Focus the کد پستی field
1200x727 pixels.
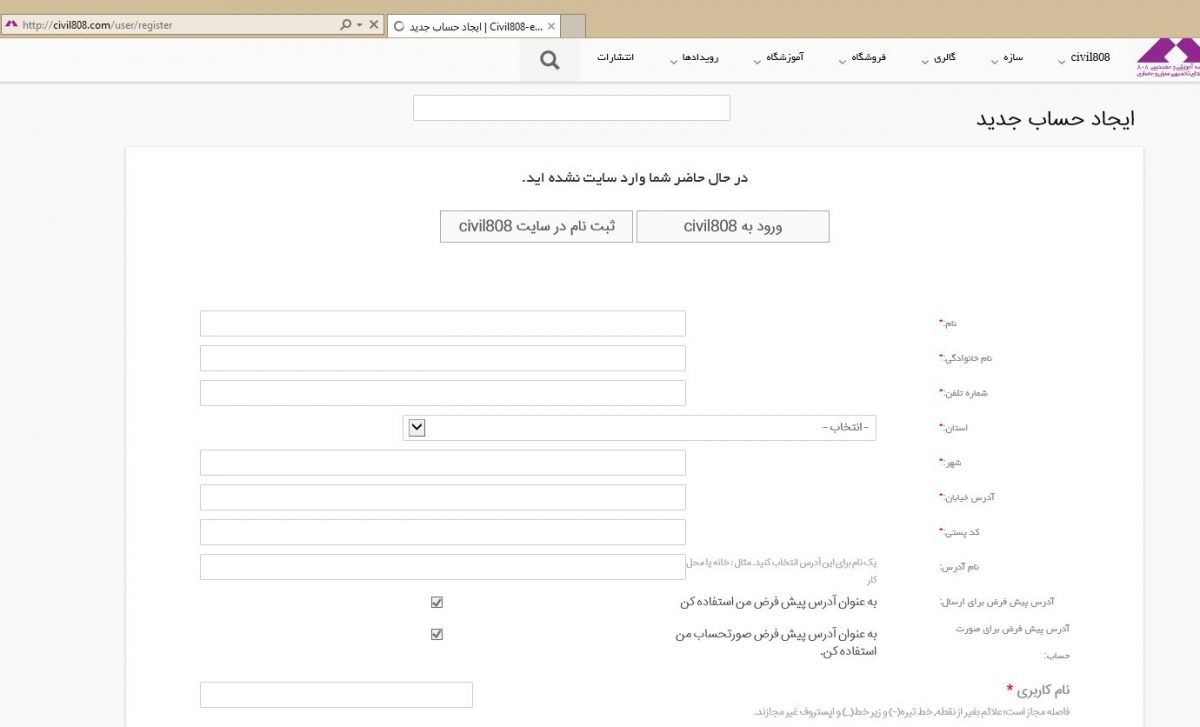tap(443, 532)
